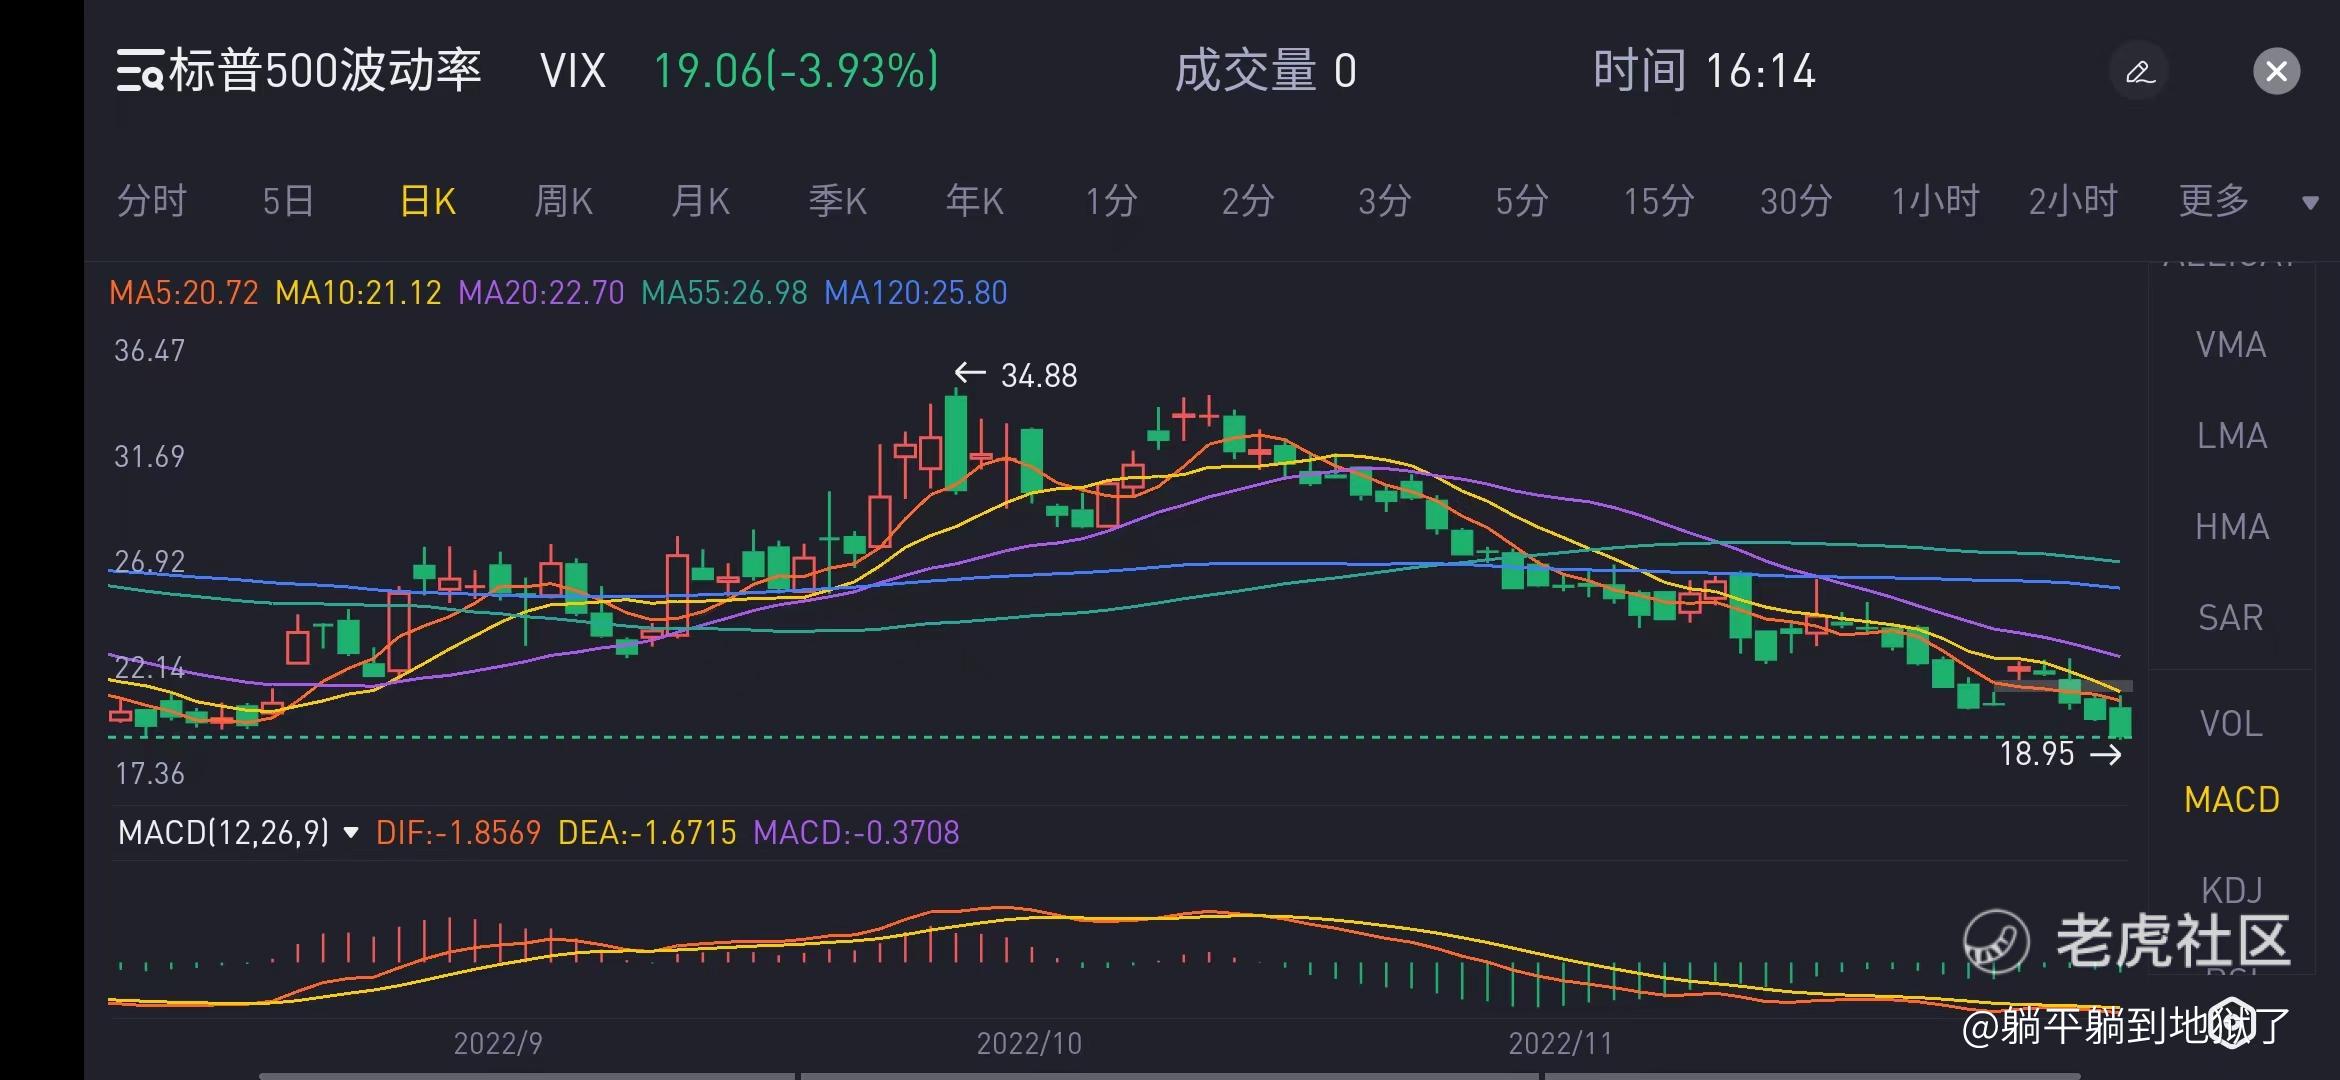The image size is (2340, 1080).
Task: Toggle the SAR indicator overlay
Action: pyautogui.click(x=2231, y=618)
